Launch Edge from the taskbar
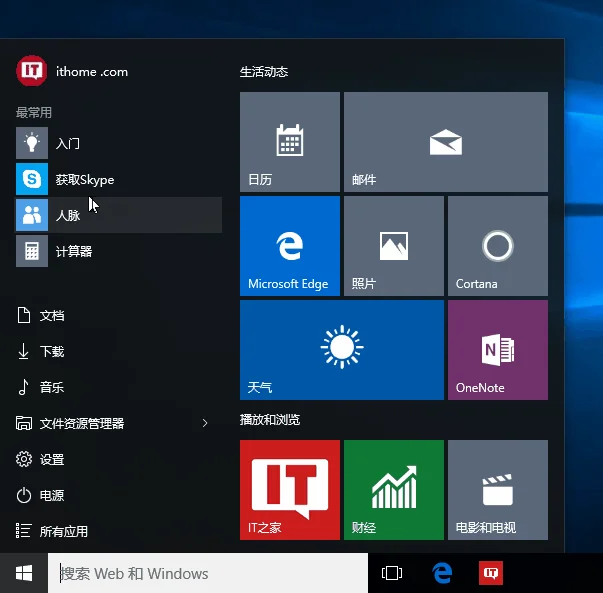The image size is (603, 593). (442, 573)
